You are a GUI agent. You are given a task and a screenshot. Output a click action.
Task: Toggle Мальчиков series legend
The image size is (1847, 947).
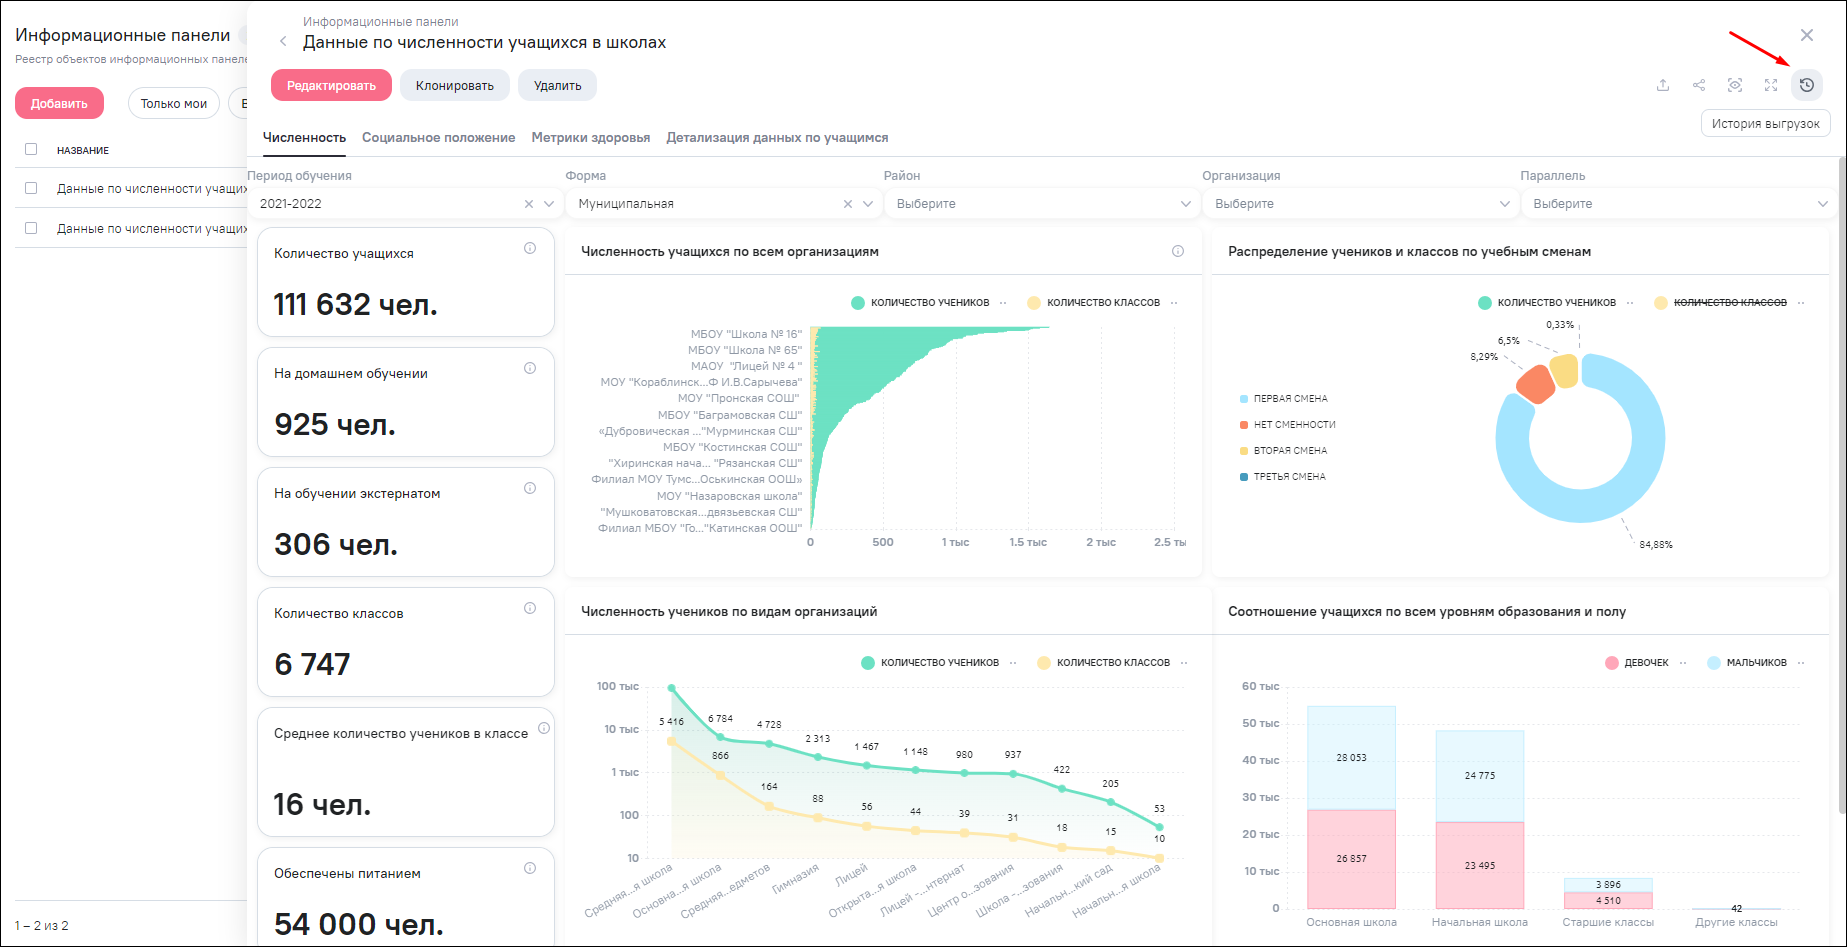1747,663
